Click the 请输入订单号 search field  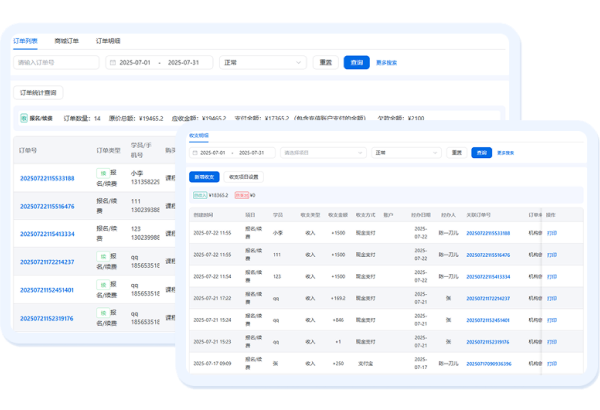pyautogui.click(x=55, y=63)
